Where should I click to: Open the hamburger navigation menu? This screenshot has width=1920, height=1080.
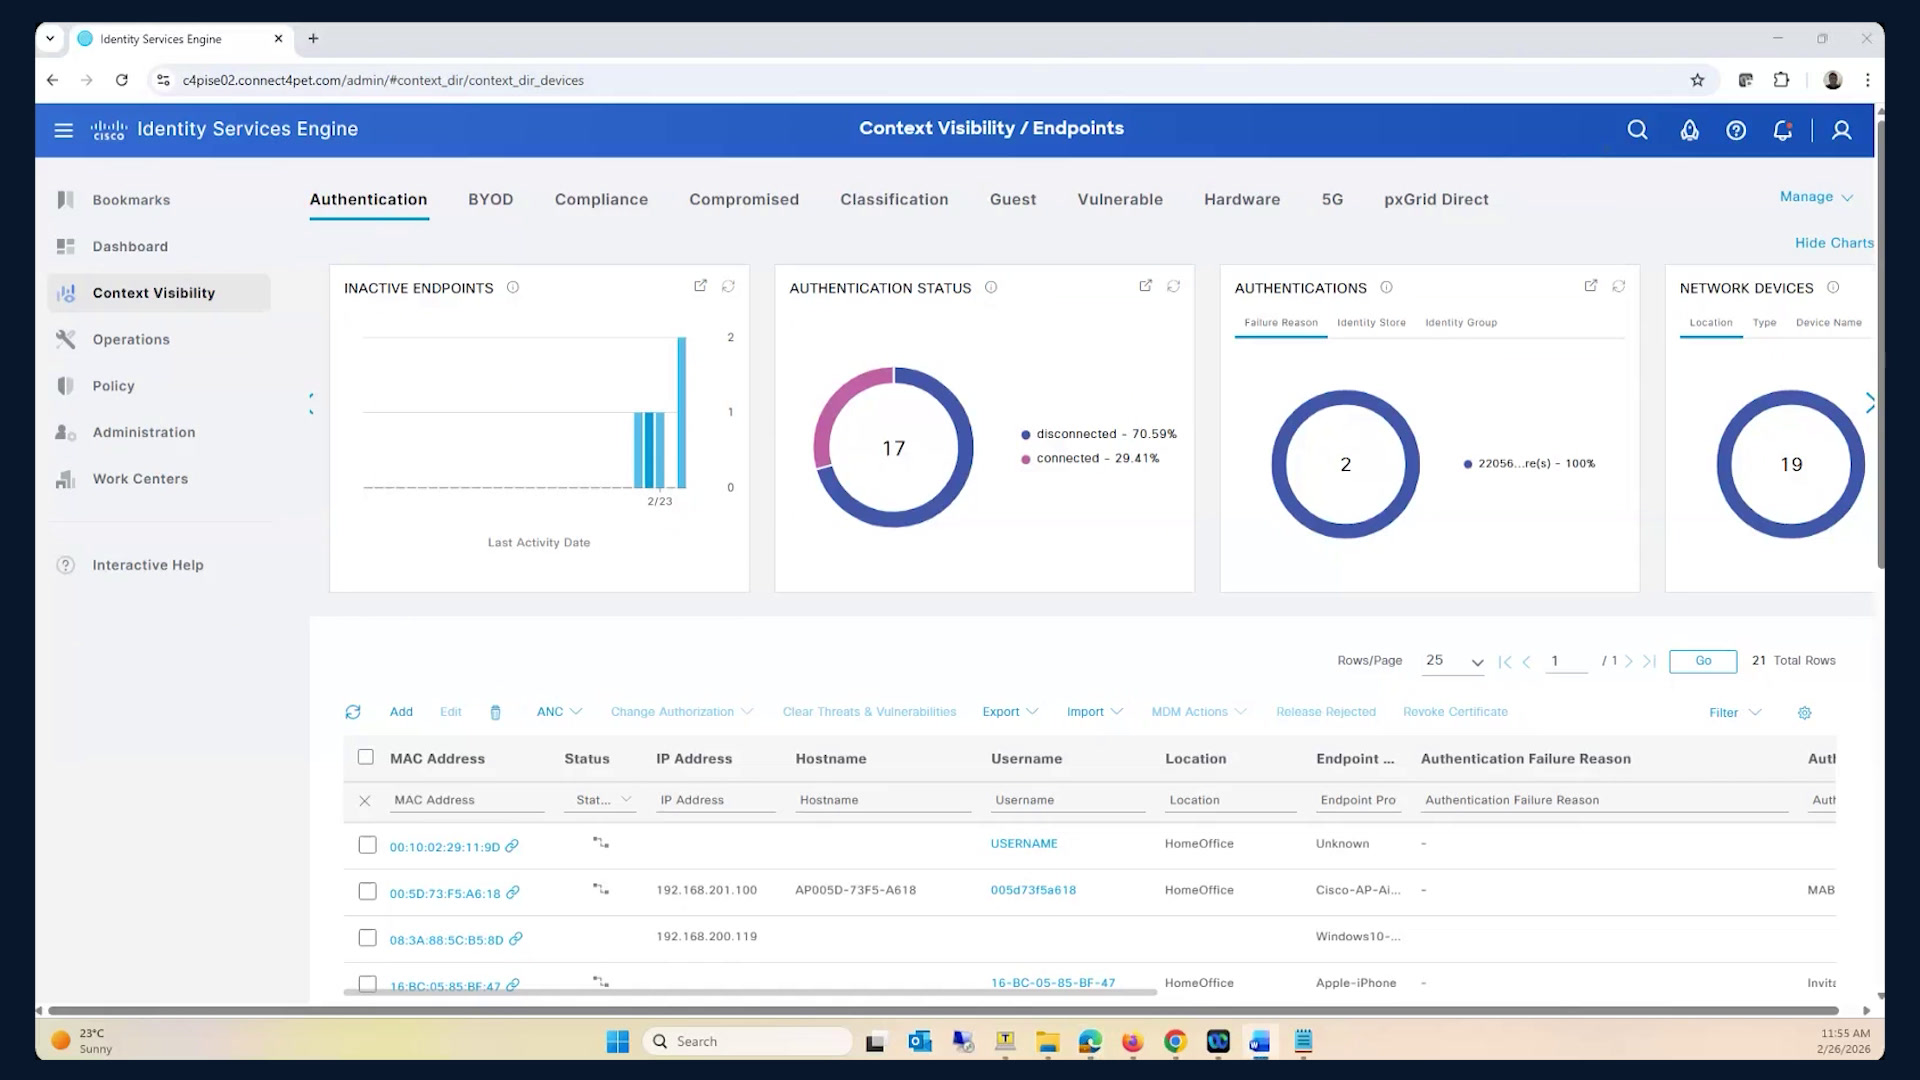(x=63, y=130)
